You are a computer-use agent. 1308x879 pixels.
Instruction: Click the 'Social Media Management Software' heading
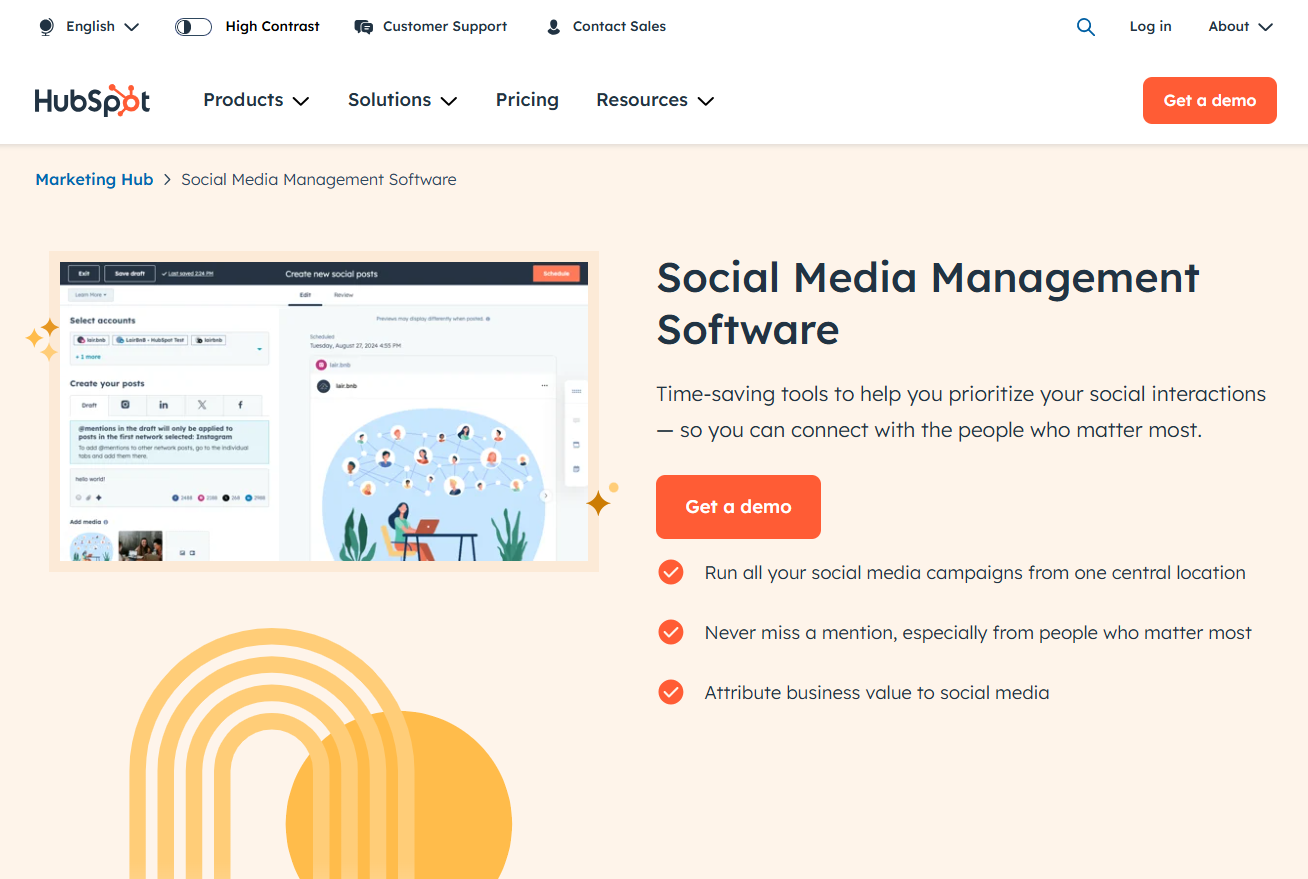click(928, 303)
